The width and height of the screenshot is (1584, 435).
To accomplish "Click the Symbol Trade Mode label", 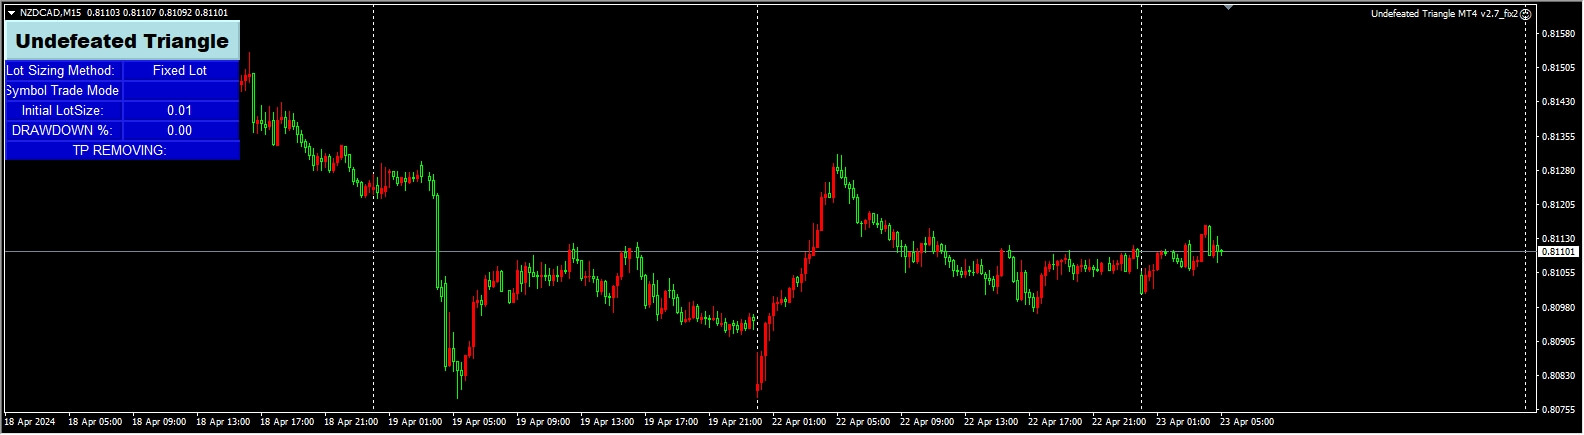I will pyautogui.click(x=63, y=91).
